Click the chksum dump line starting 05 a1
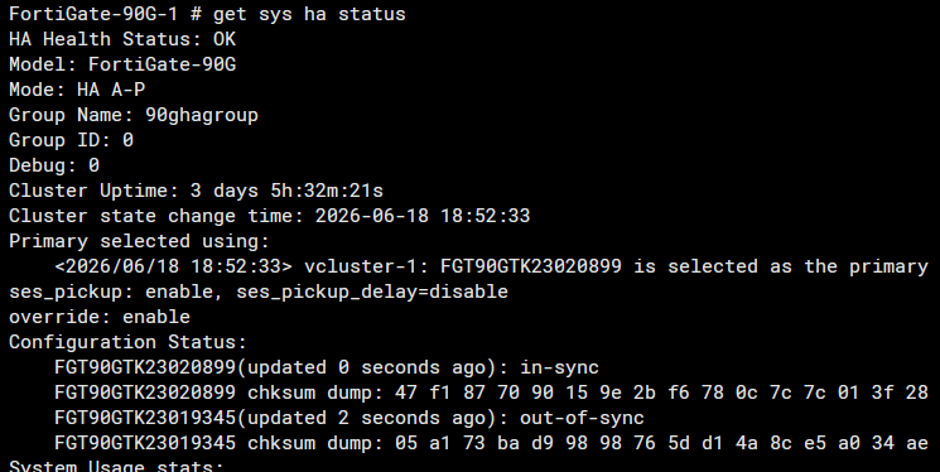 492,442
